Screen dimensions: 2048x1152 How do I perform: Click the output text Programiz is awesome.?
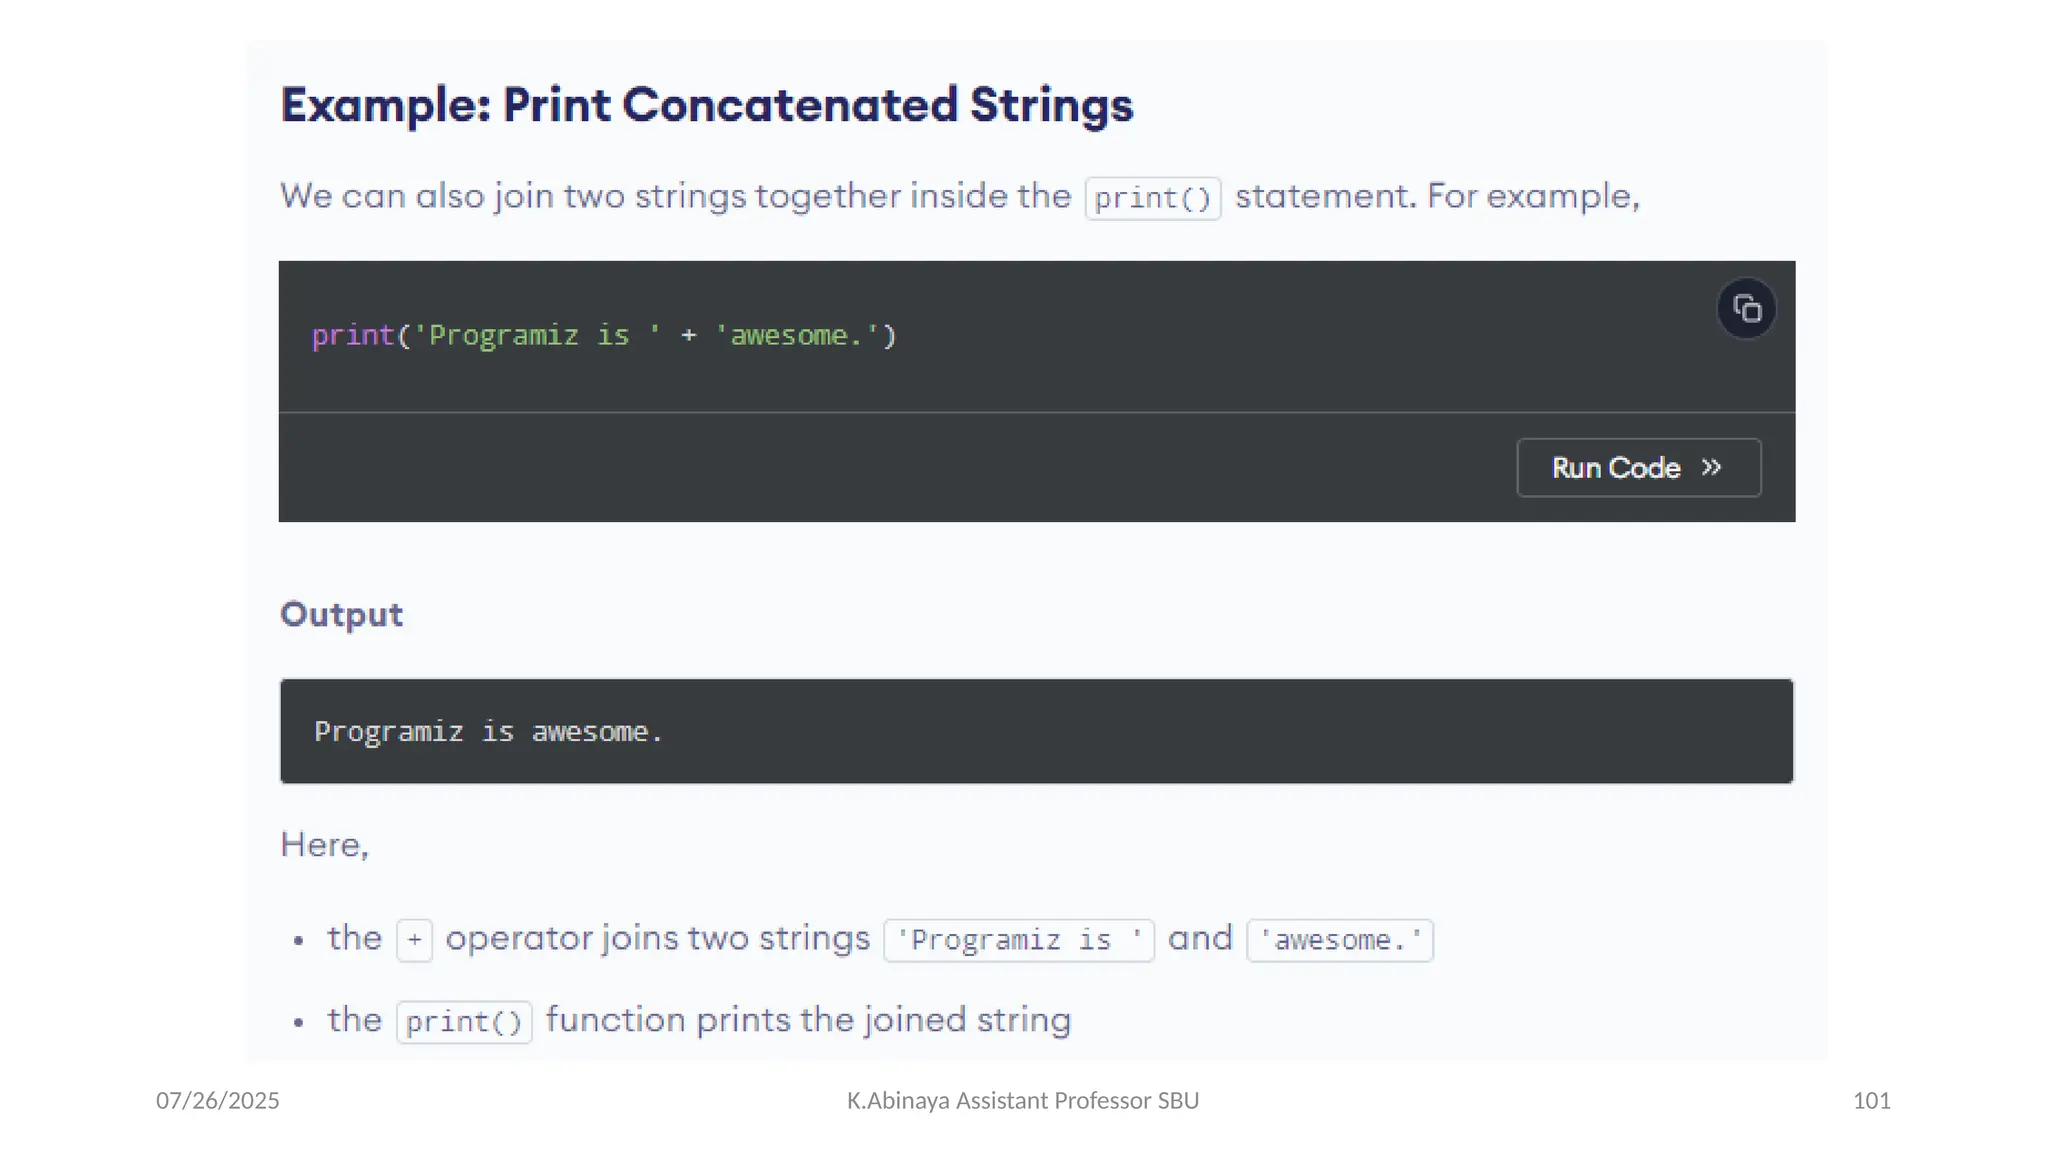488,732
